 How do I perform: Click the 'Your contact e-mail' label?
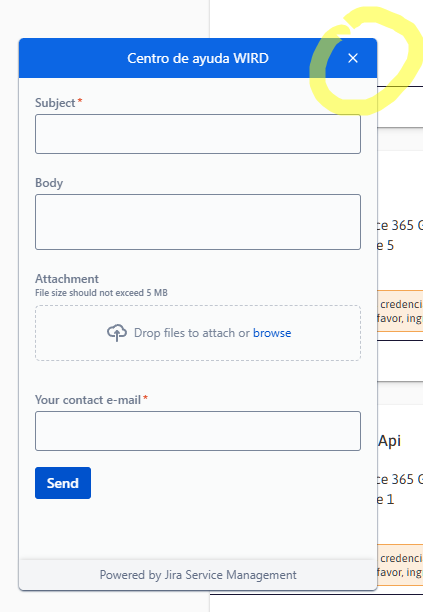click(x=88, y=400)
